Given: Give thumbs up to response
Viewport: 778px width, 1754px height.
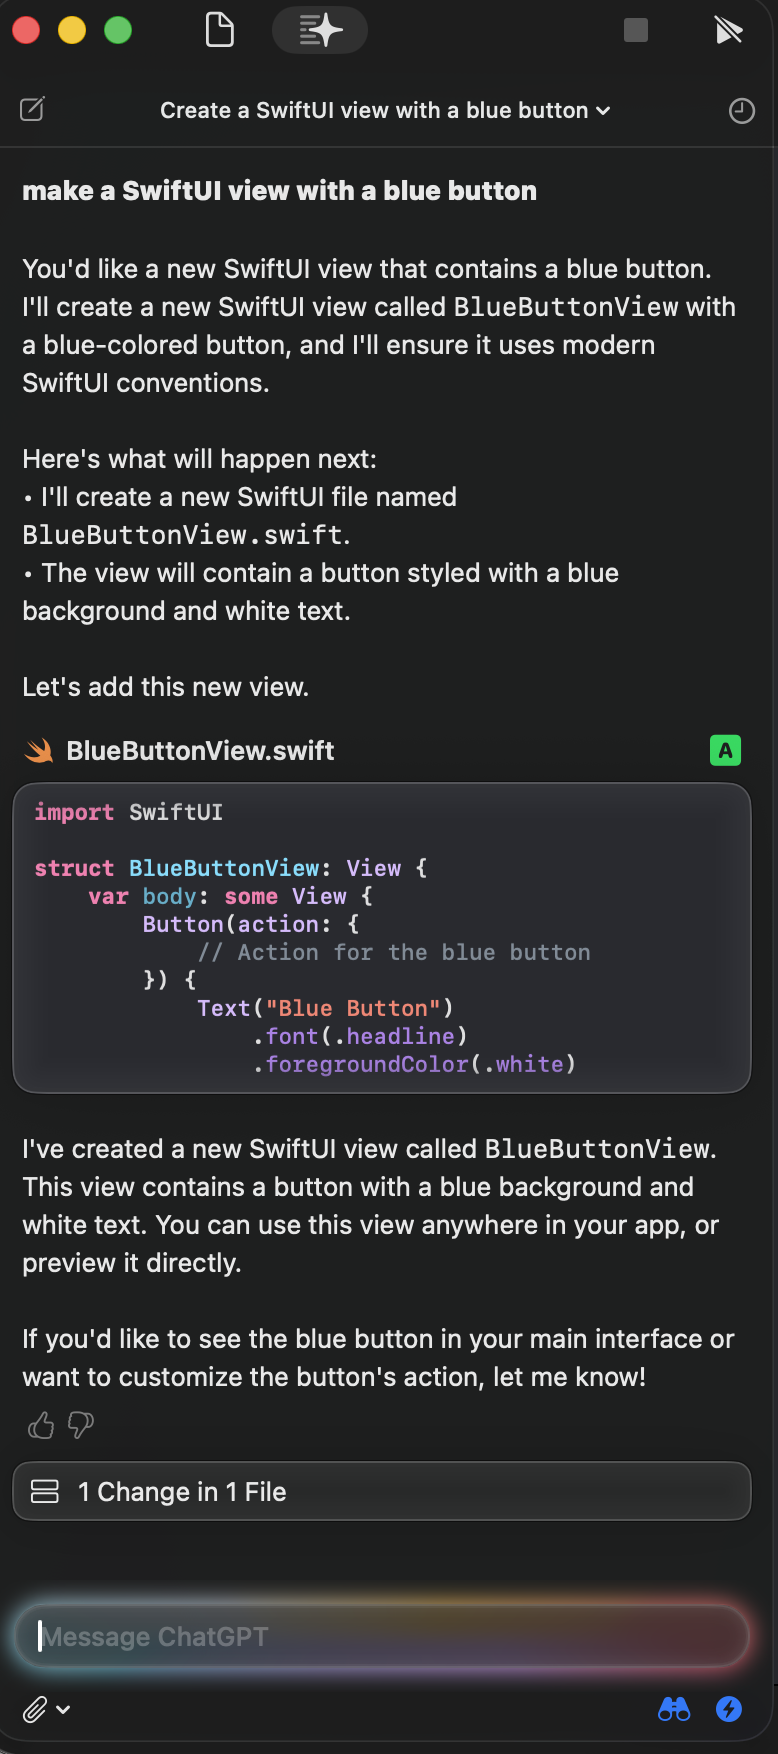Looking at the screenshot, I should (41, 1425).
